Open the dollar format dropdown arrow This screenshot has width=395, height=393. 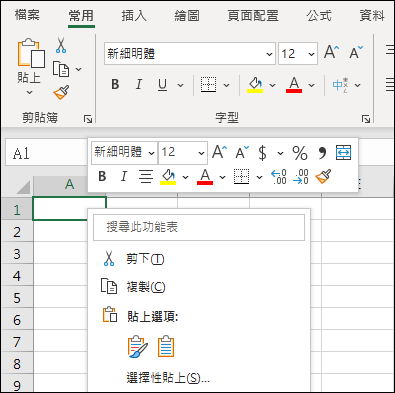click(x=280, y=153)
